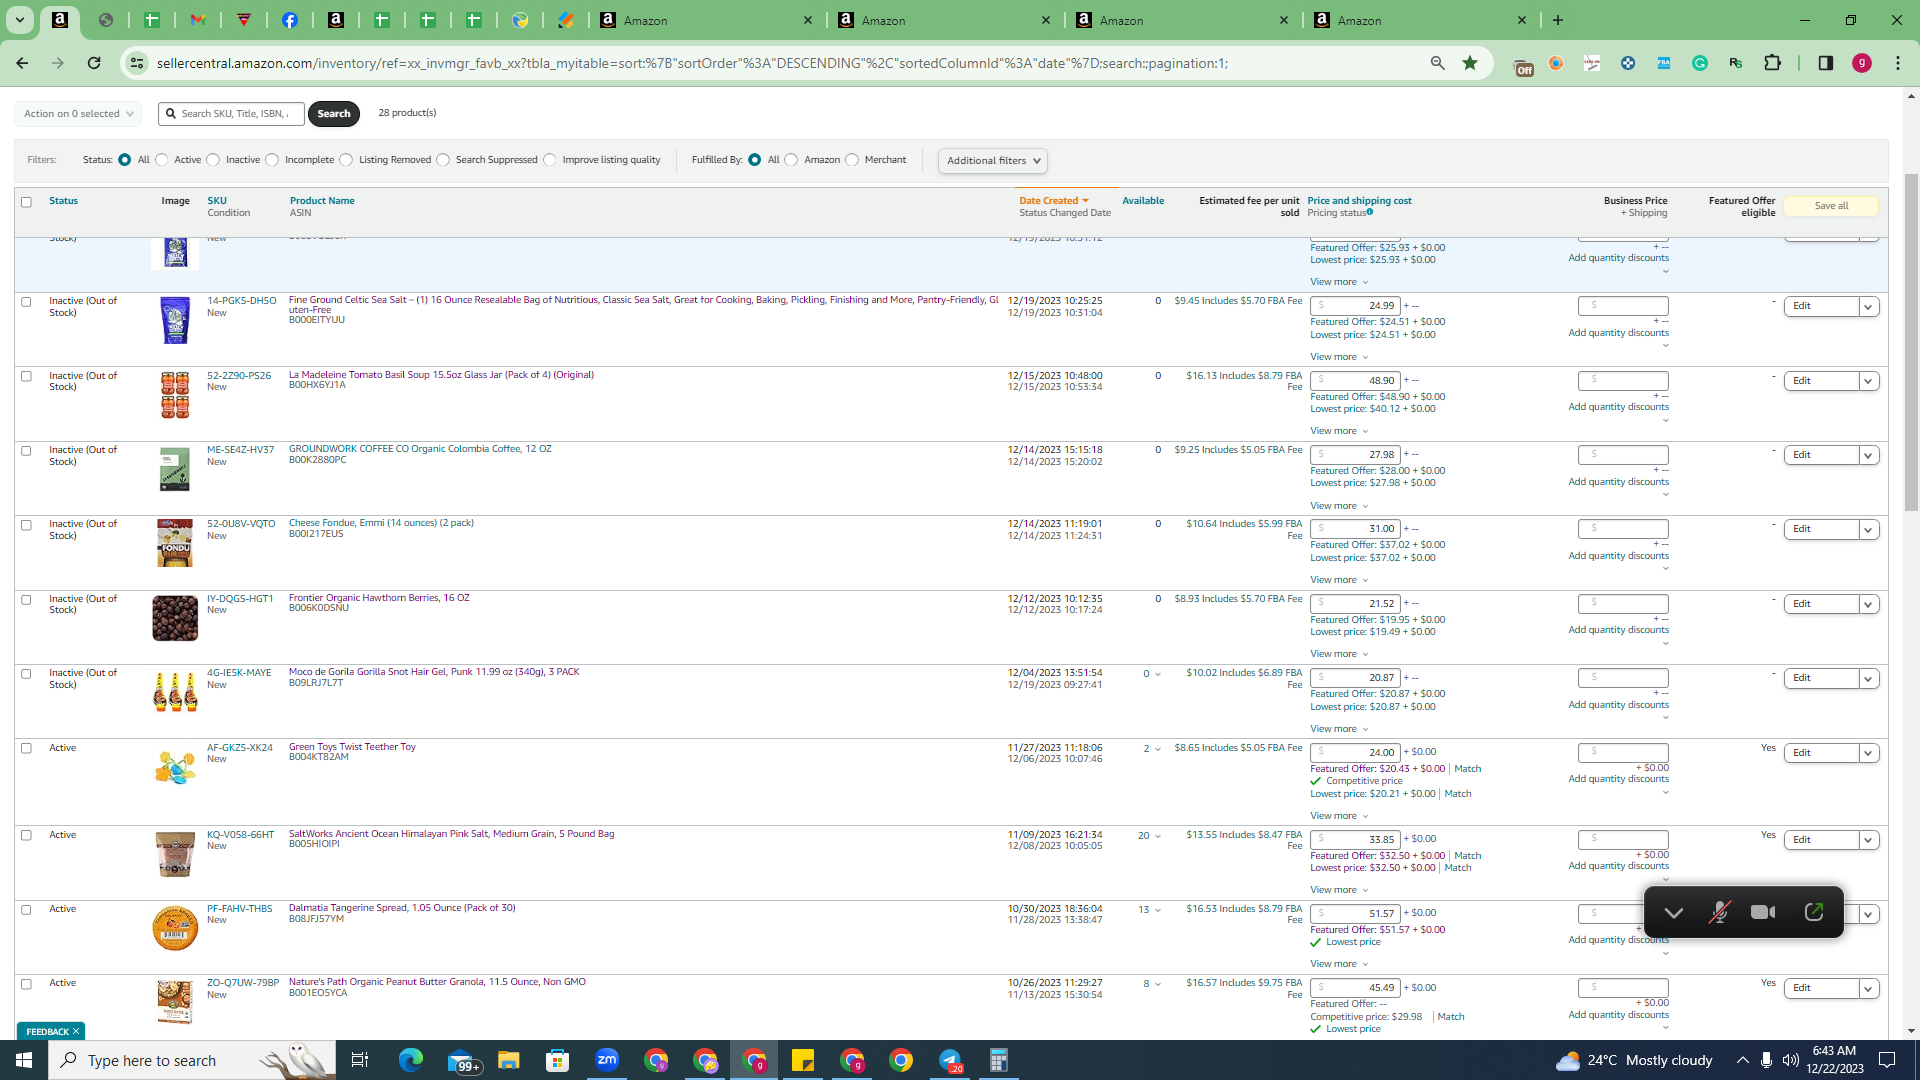
Task: Open Action on 0 selected dropdown
Action: click(x=78, y=114)
